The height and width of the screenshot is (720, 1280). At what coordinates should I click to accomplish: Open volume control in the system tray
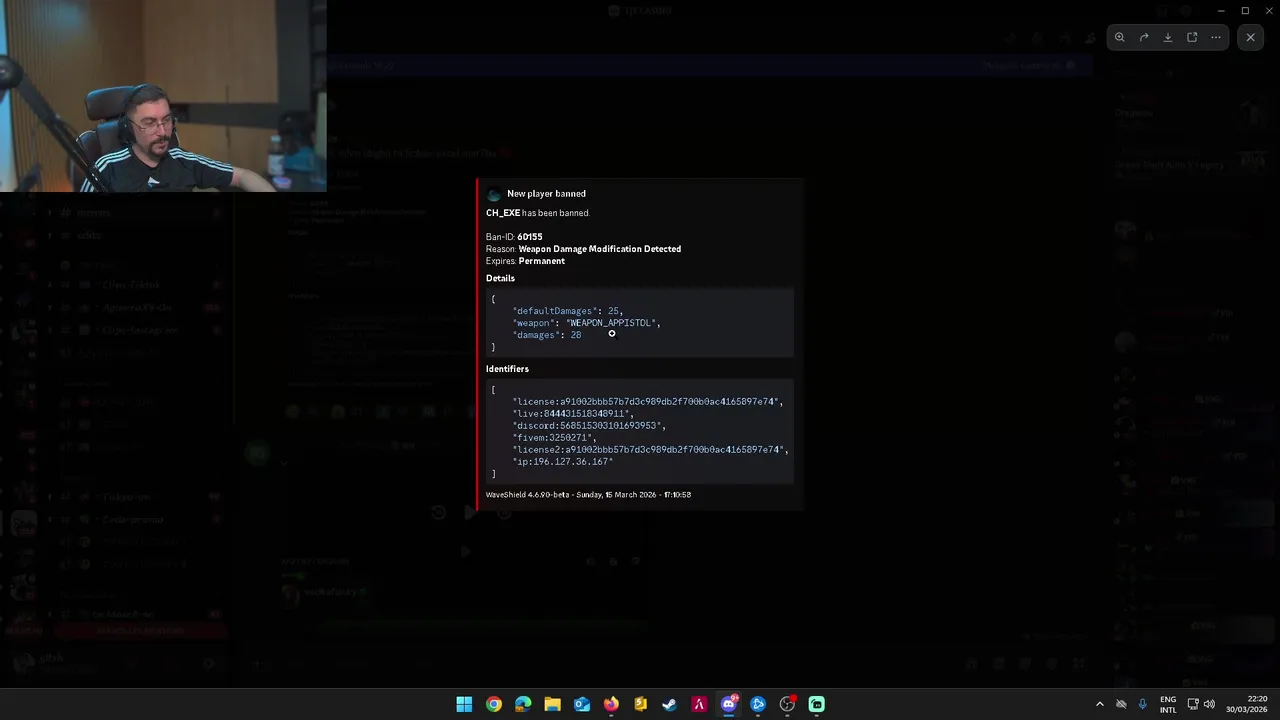click(x=1210, y=704)
